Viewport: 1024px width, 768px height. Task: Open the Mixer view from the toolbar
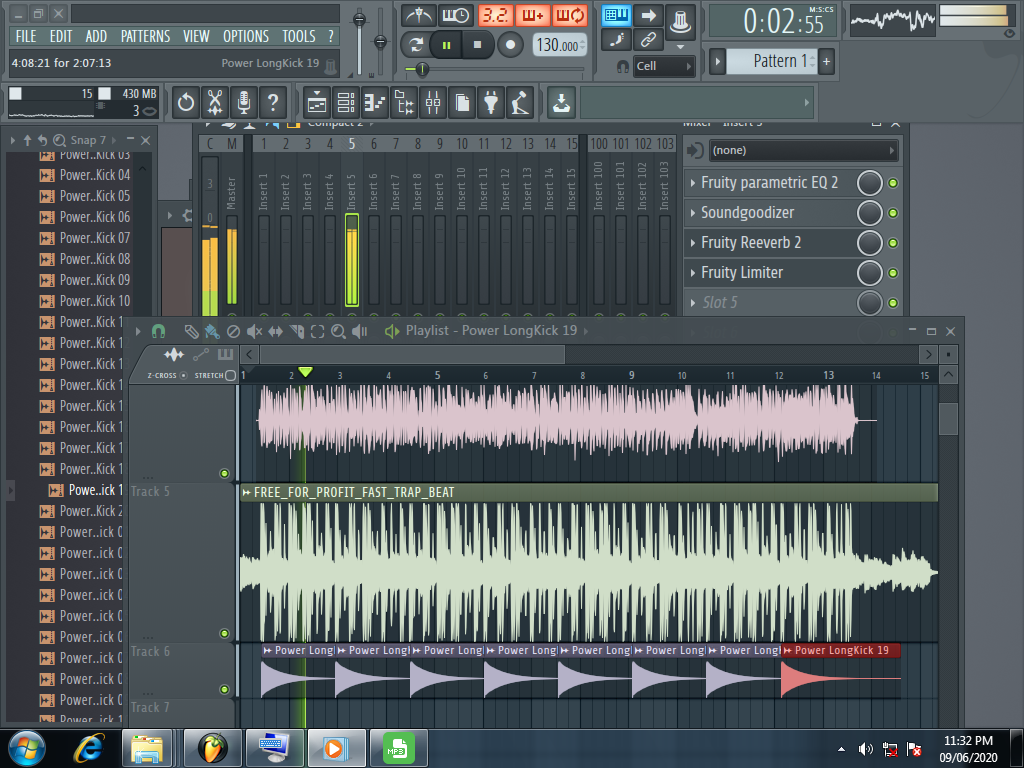(x=433, y=102)
